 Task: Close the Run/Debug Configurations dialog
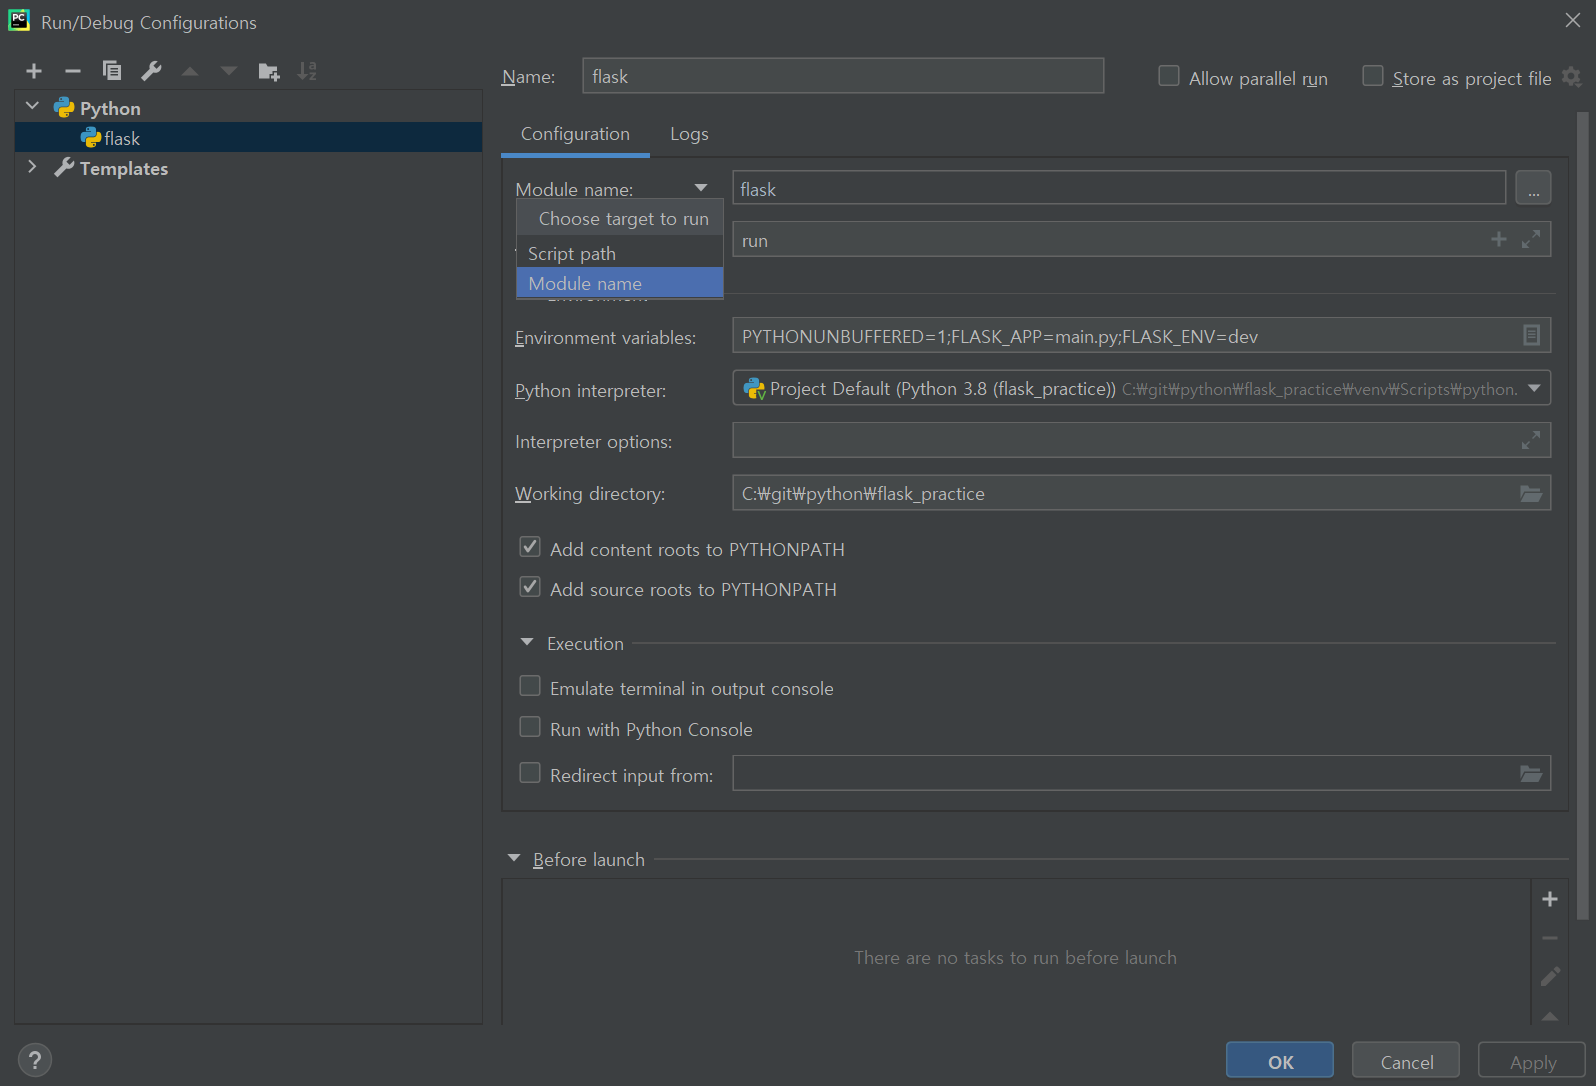click(x=1573, y=20)
